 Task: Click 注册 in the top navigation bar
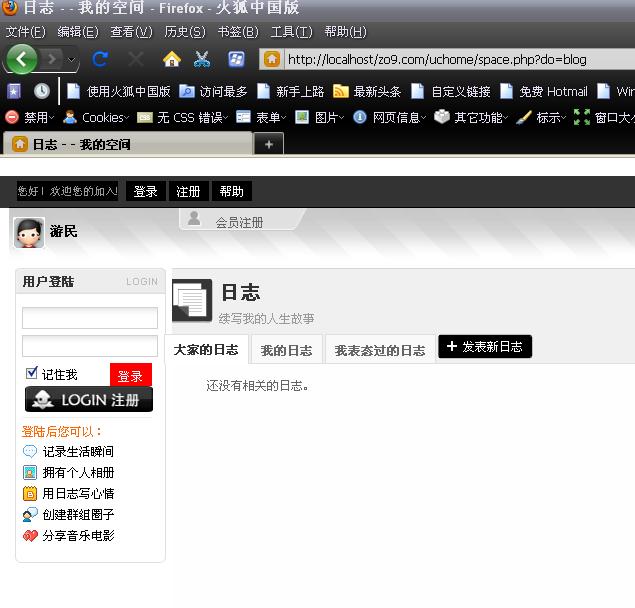(x=188, y=191)
